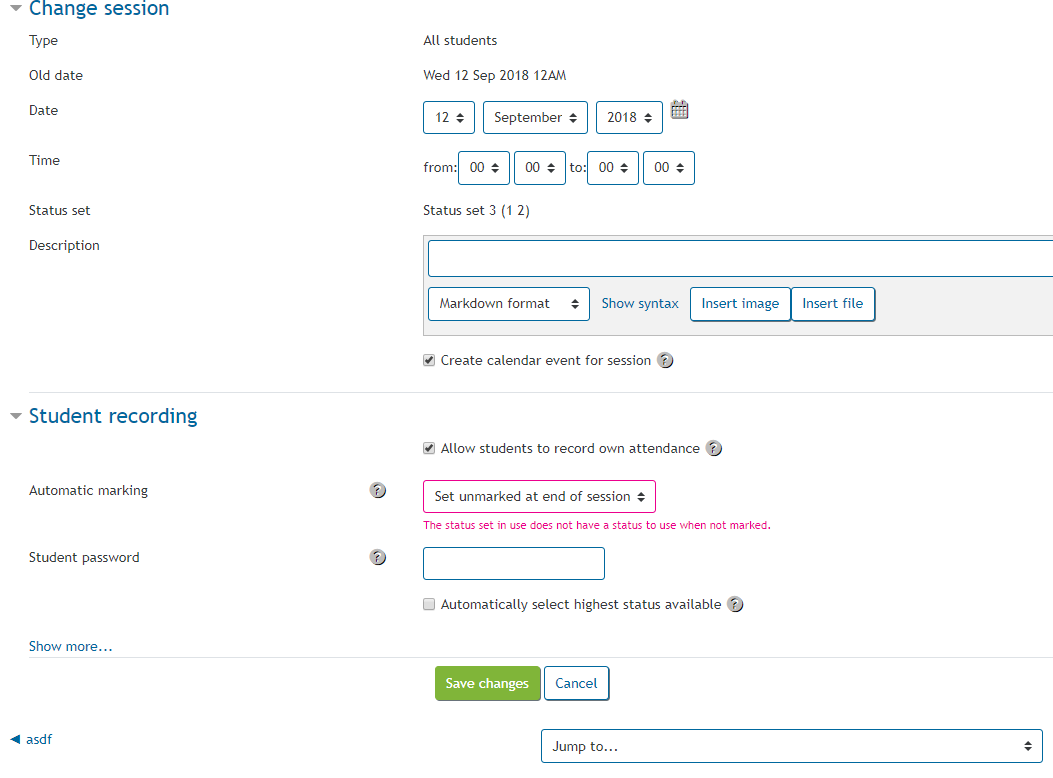1053x778 pixels.
Task: Open the Jump to dropdown
Action: click(791, 745)
